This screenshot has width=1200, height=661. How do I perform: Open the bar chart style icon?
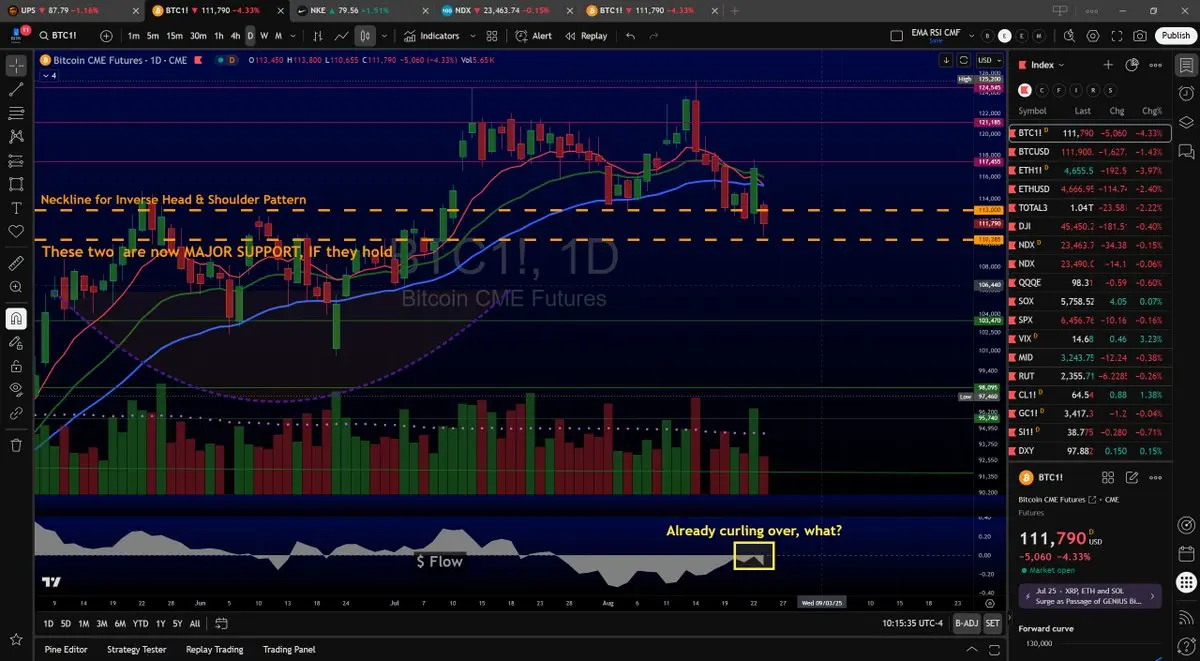[x=318, y=36]
